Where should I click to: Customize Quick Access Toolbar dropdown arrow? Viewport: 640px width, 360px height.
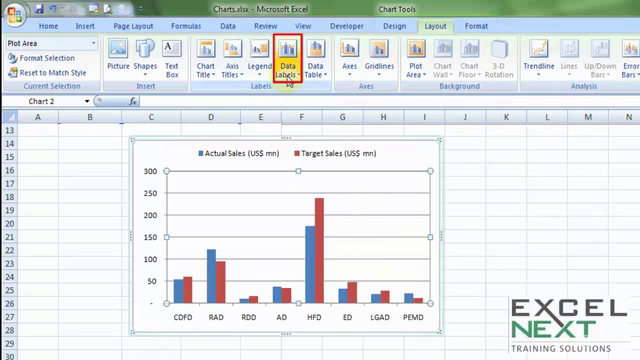[140, 9]
